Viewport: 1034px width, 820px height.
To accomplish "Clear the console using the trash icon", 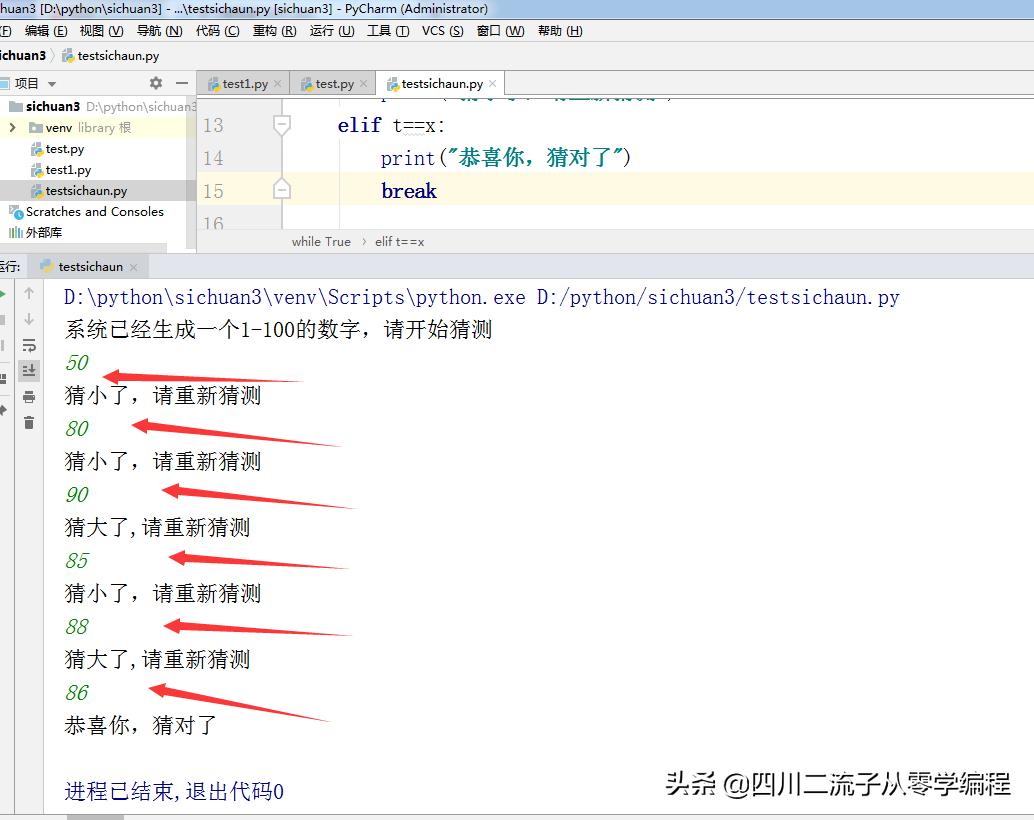I will pyautogui.click(x=28, y=422).
